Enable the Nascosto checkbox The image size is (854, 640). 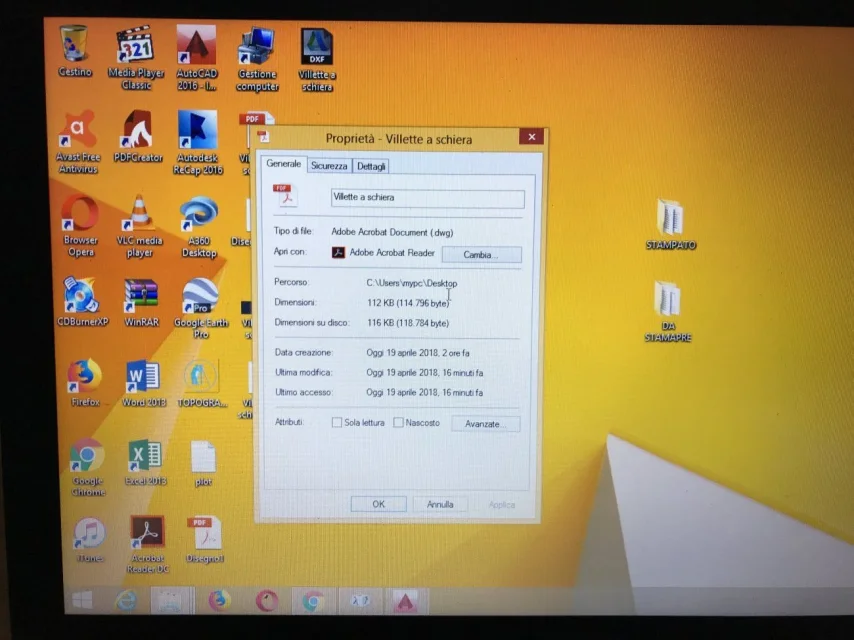click(x=398, y=422)
